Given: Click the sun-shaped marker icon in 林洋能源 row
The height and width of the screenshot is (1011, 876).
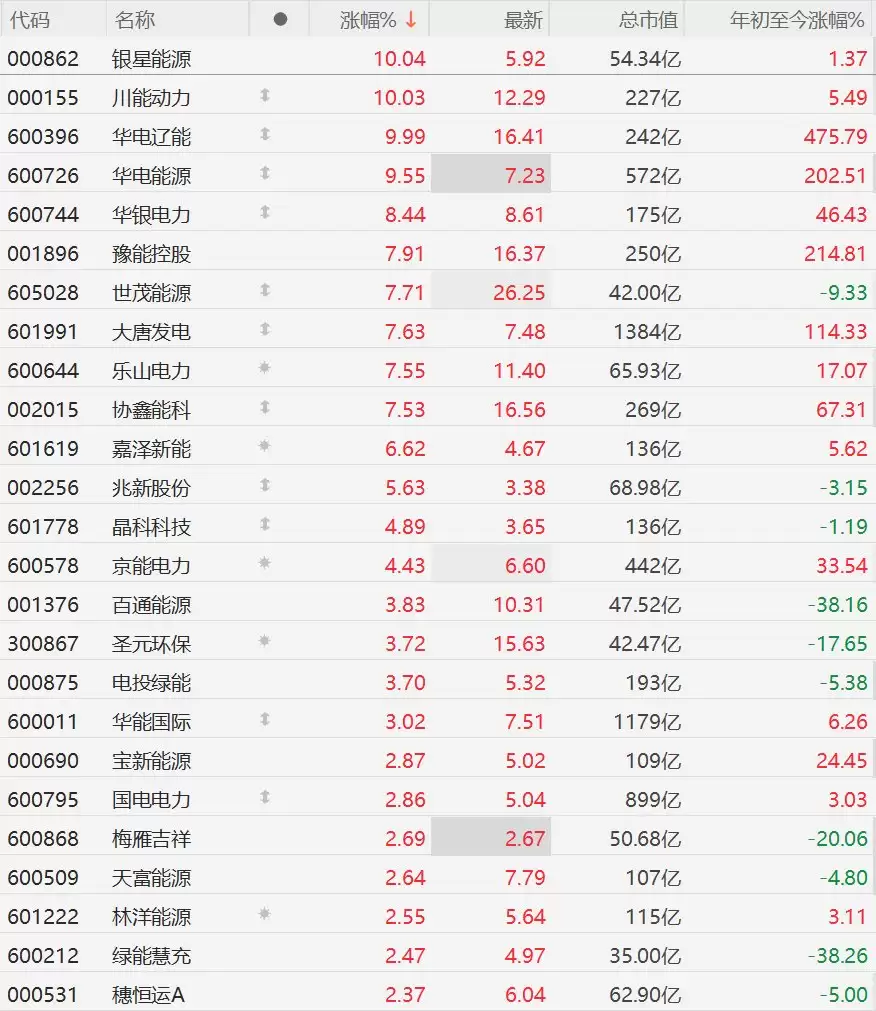Looking at the screenshot, I should pyautogui.click(x=264, y=914).
